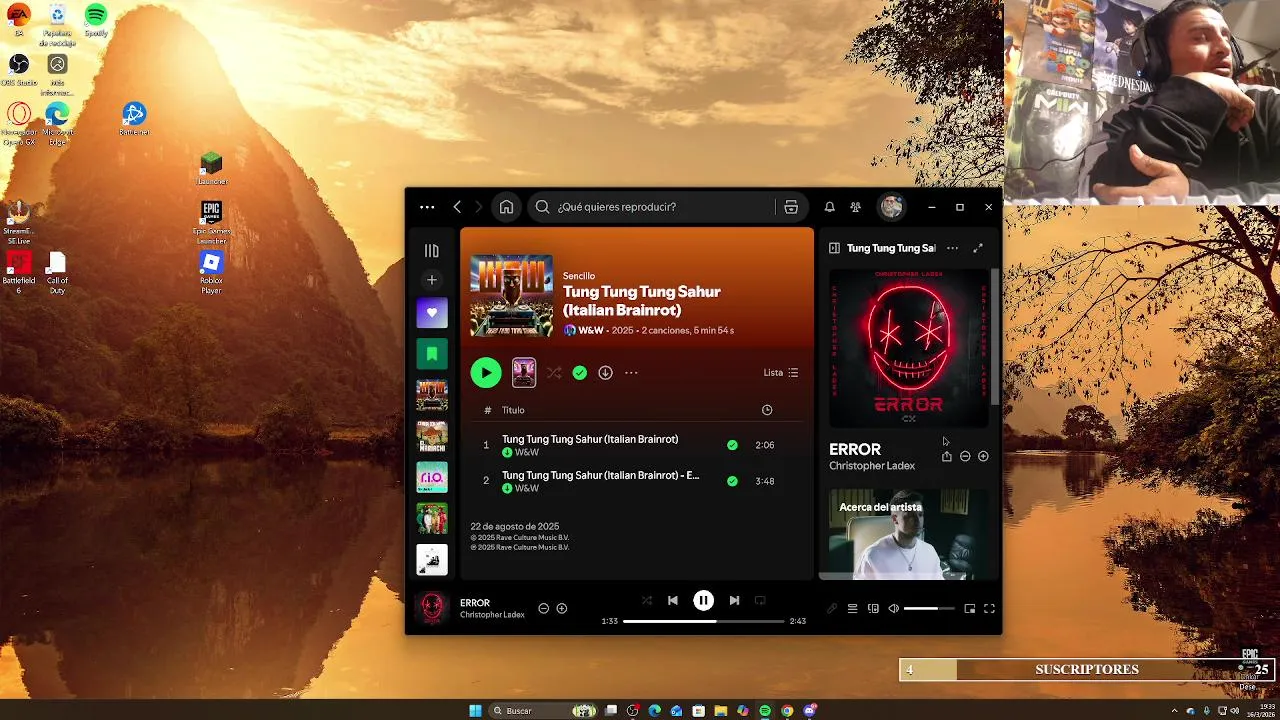Click the ERROR cover in the bottom player bar
Image resolution: width=1280 pixels, height=720 pixels.
(x=432, y=608)
